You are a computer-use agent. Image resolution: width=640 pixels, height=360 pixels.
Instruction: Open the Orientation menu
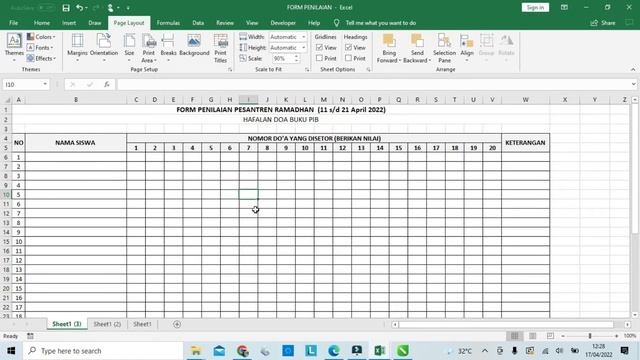click(104, 48)
